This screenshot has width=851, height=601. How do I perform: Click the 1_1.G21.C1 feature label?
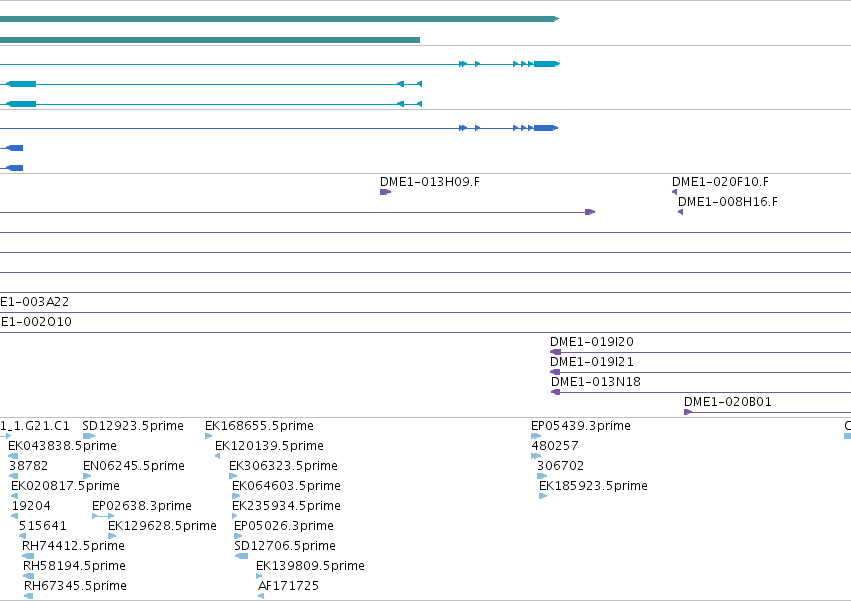(x=35, y=426)
